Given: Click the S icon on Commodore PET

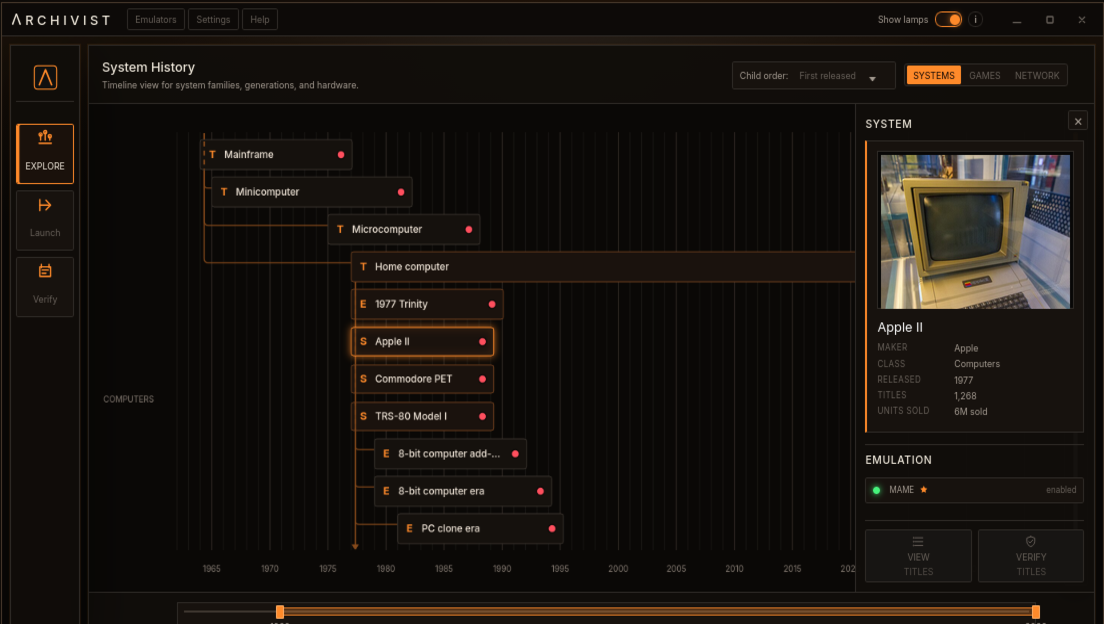Looking at the screenshot, I should point(363,378).
